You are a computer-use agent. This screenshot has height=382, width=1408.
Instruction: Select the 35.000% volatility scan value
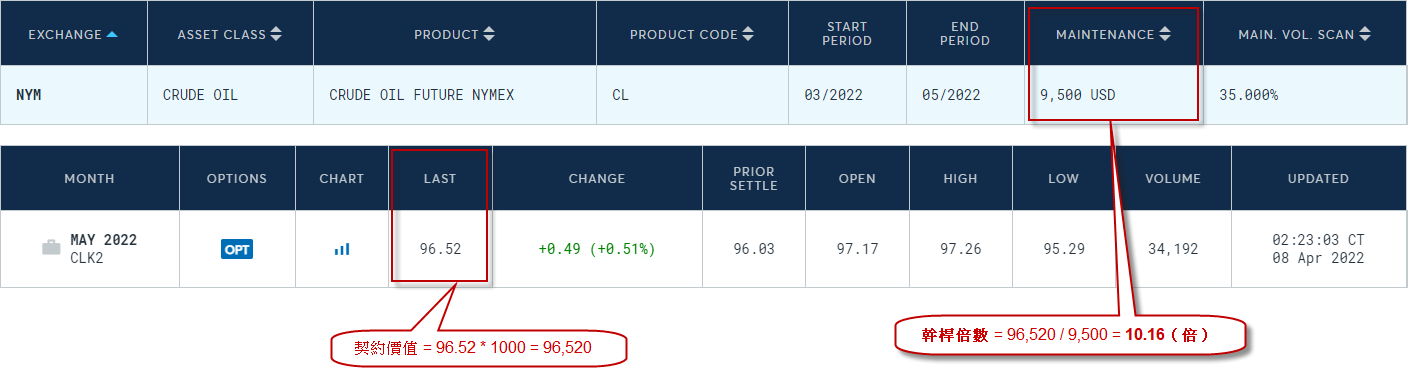pos(1248,95)
